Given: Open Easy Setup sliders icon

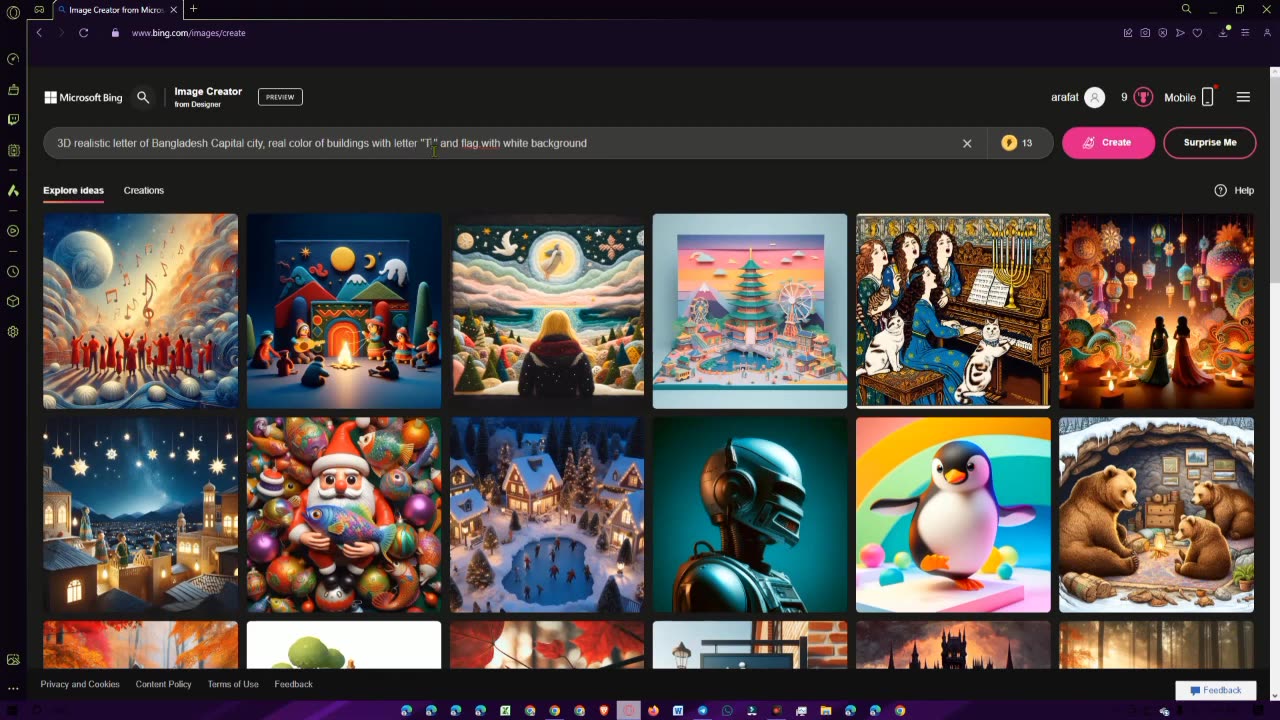Looking at the screenshot, I should pos(1245,33).
